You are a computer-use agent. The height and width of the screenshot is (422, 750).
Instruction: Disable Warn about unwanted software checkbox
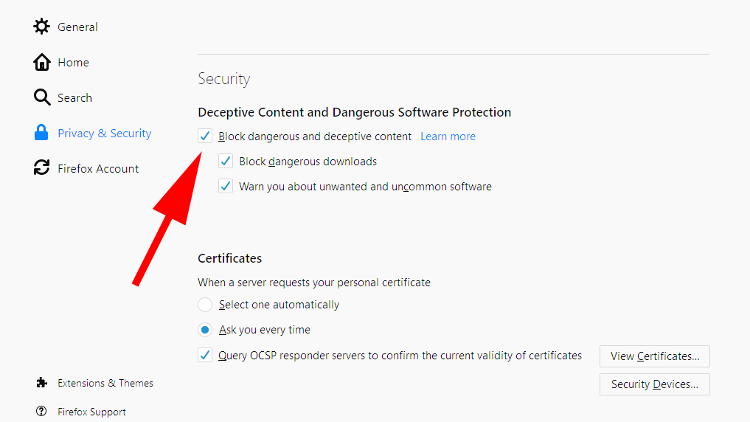tap(226, 186)
